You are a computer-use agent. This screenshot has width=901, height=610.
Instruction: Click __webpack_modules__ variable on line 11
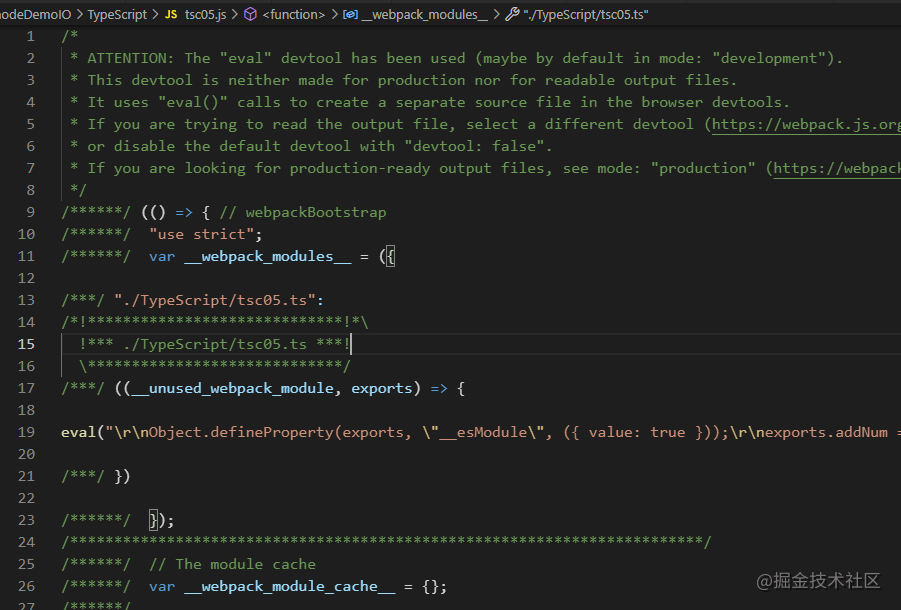click(x=268, y=256)
